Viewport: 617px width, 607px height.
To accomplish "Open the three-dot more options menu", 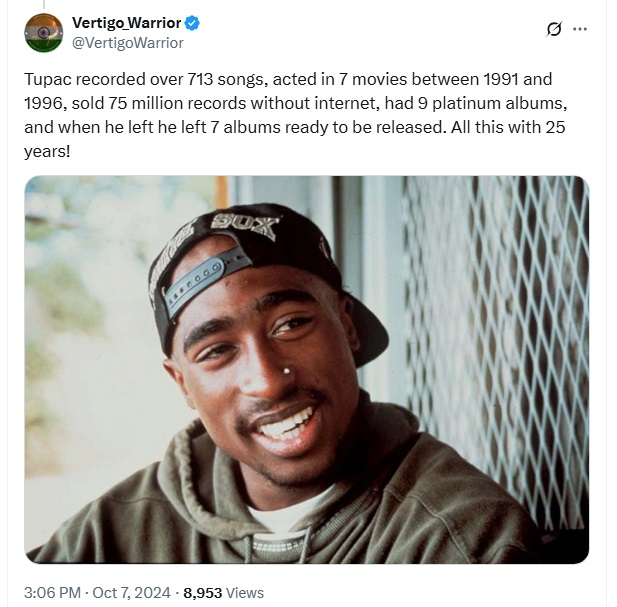I will pyautogui.click(x=580, y=29).
